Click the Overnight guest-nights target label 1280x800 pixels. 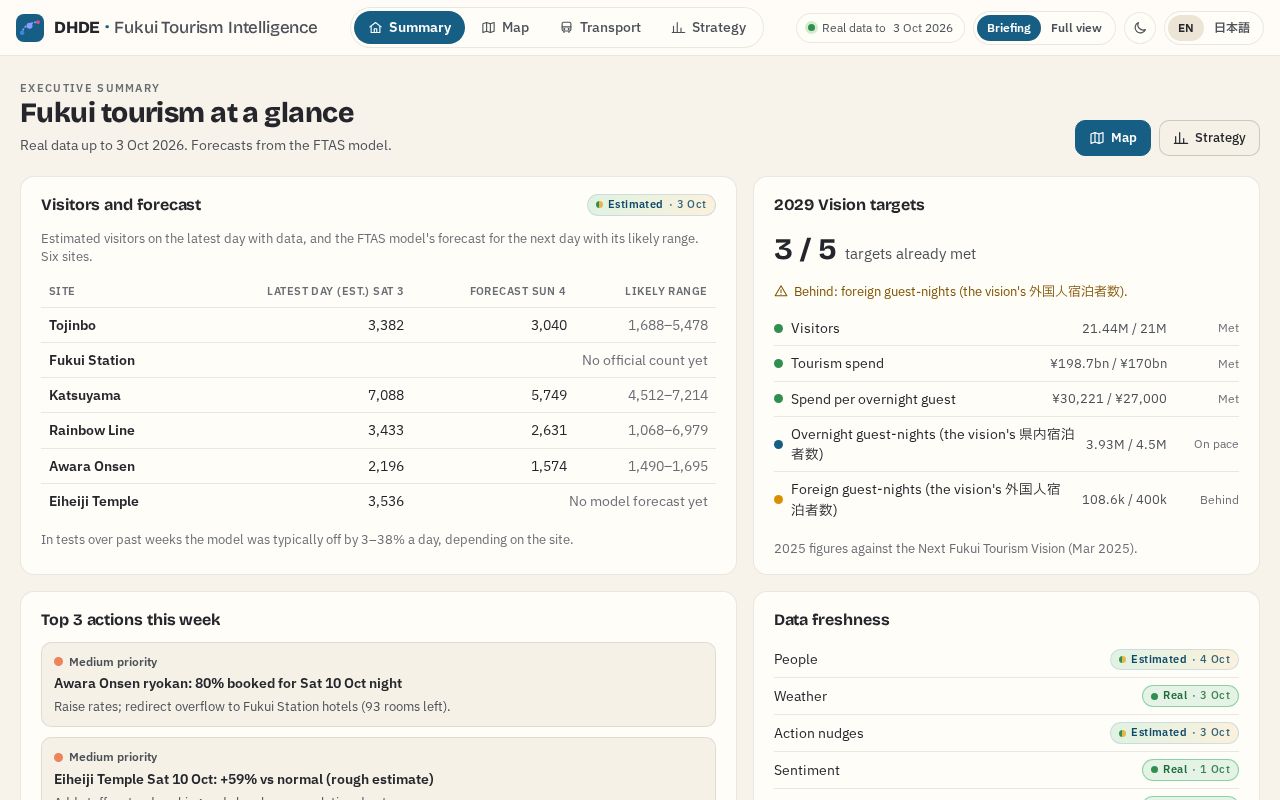(x=933, y=444)
